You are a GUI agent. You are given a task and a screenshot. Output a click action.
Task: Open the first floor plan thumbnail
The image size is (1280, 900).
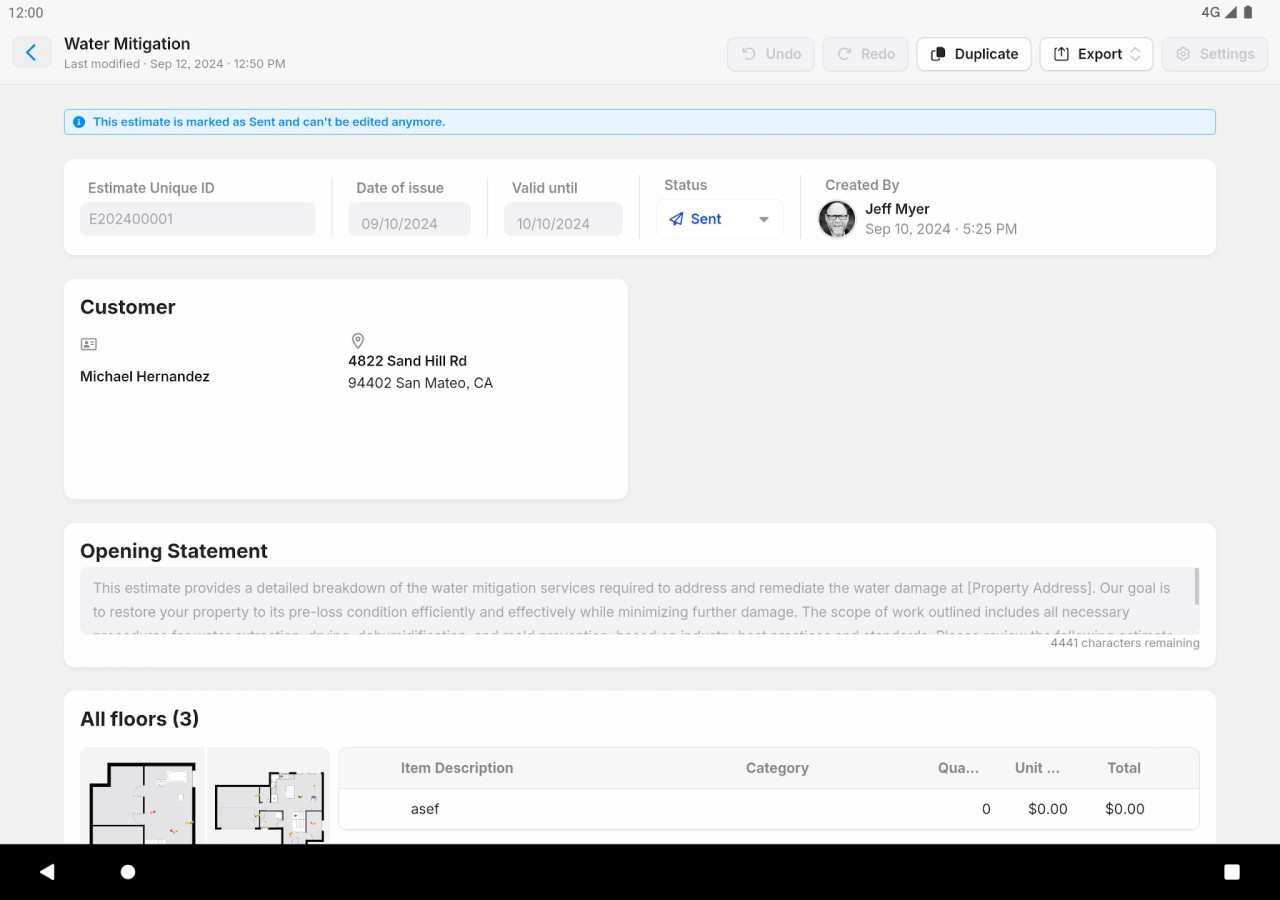pos(142,797)
